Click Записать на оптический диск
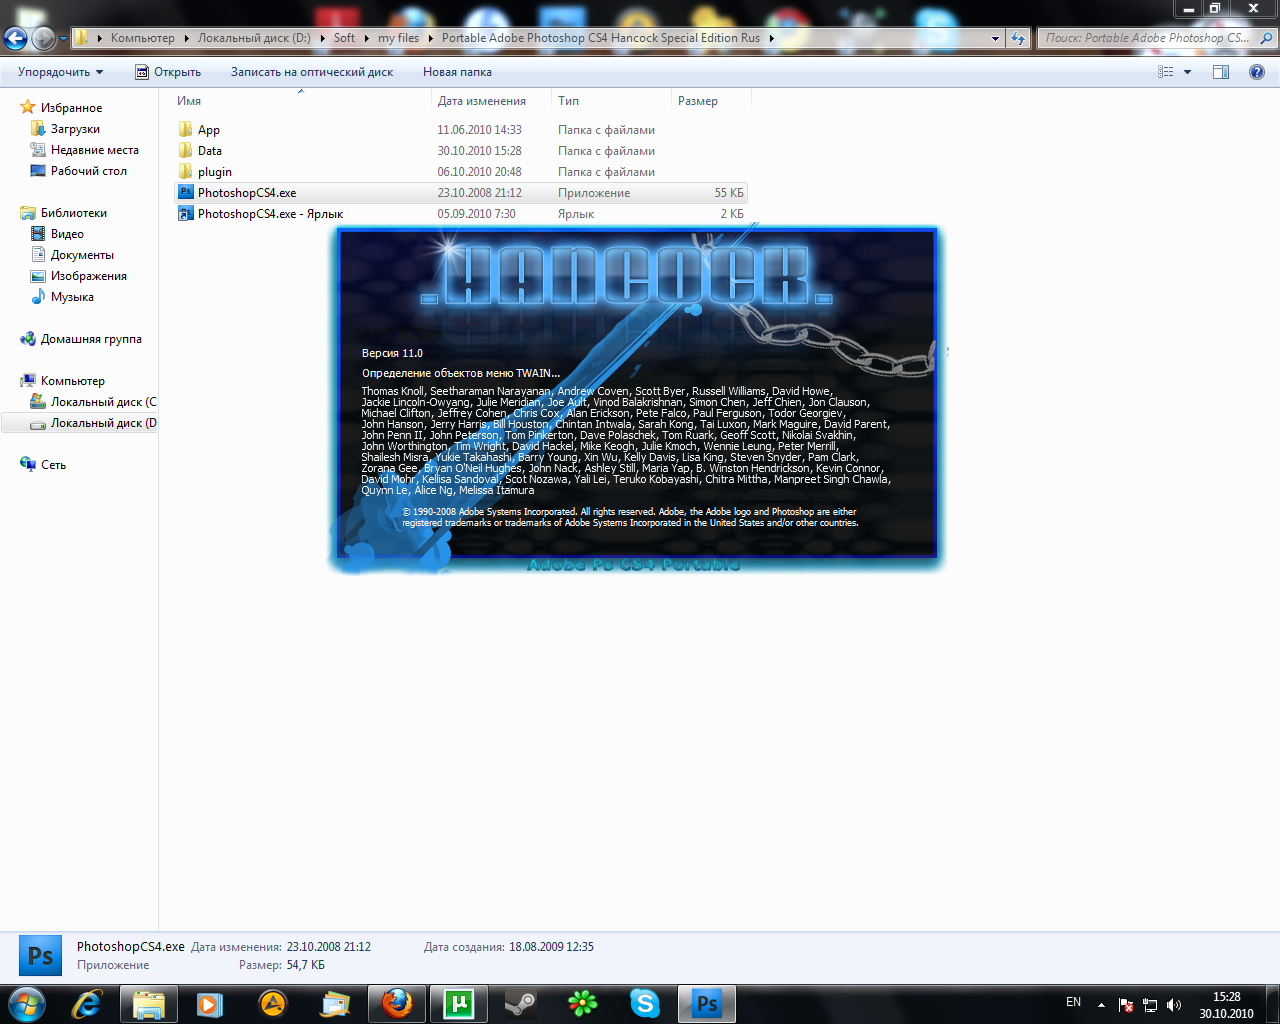The width and height of the screenshot is (1280, 1024). coord(312,72)
